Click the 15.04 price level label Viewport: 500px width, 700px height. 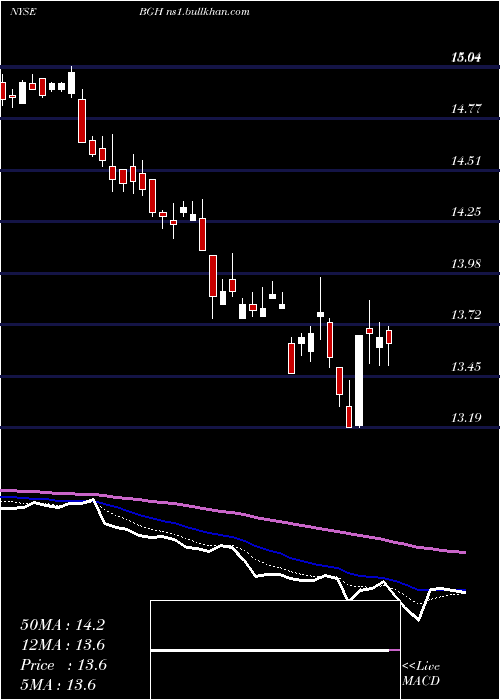[467, 57]
